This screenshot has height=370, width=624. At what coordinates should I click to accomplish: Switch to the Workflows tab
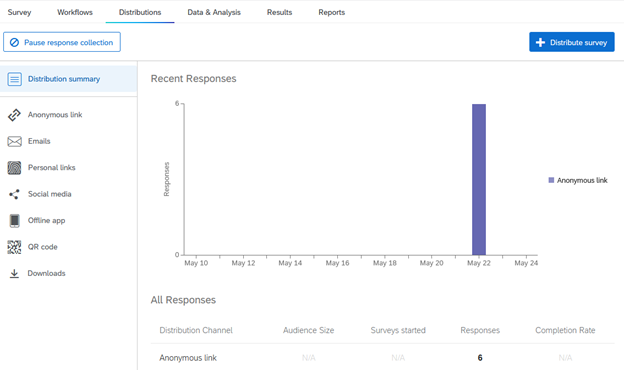pyautogui.click(x=75, y=12)
